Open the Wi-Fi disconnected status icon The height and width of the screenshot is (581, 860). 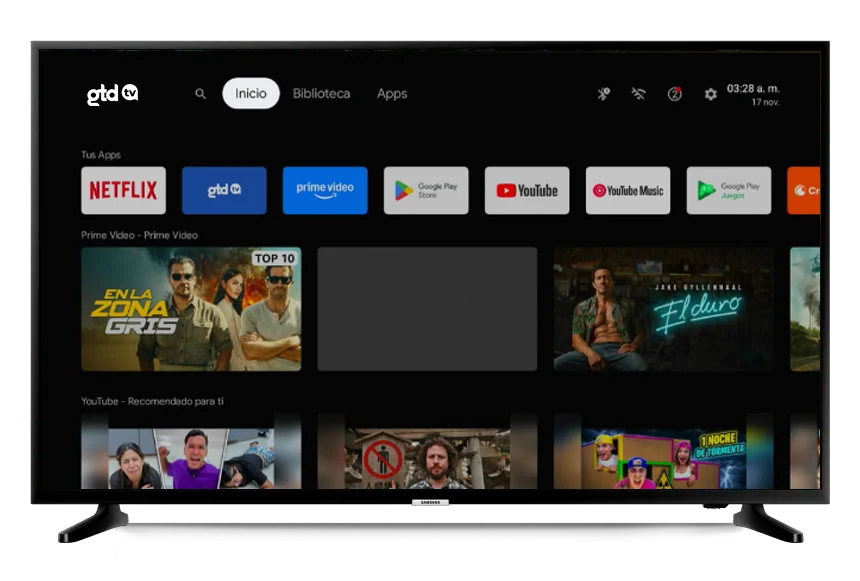tap(638, 94)
